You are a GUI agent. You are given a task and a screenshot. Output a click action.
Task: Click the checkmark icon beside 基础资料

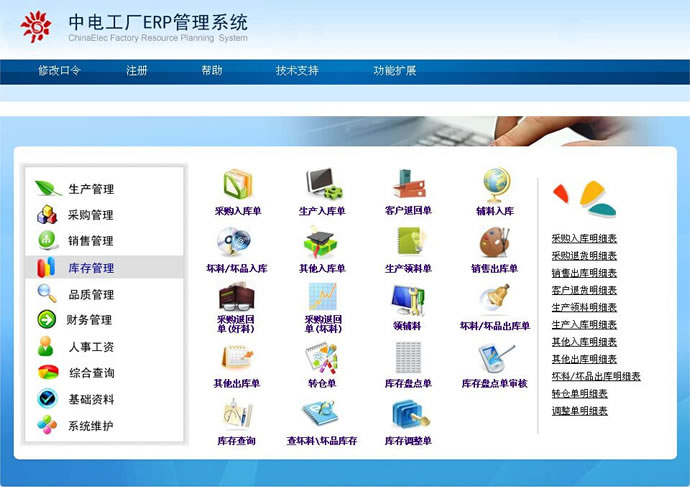click(x=47, y=399)
